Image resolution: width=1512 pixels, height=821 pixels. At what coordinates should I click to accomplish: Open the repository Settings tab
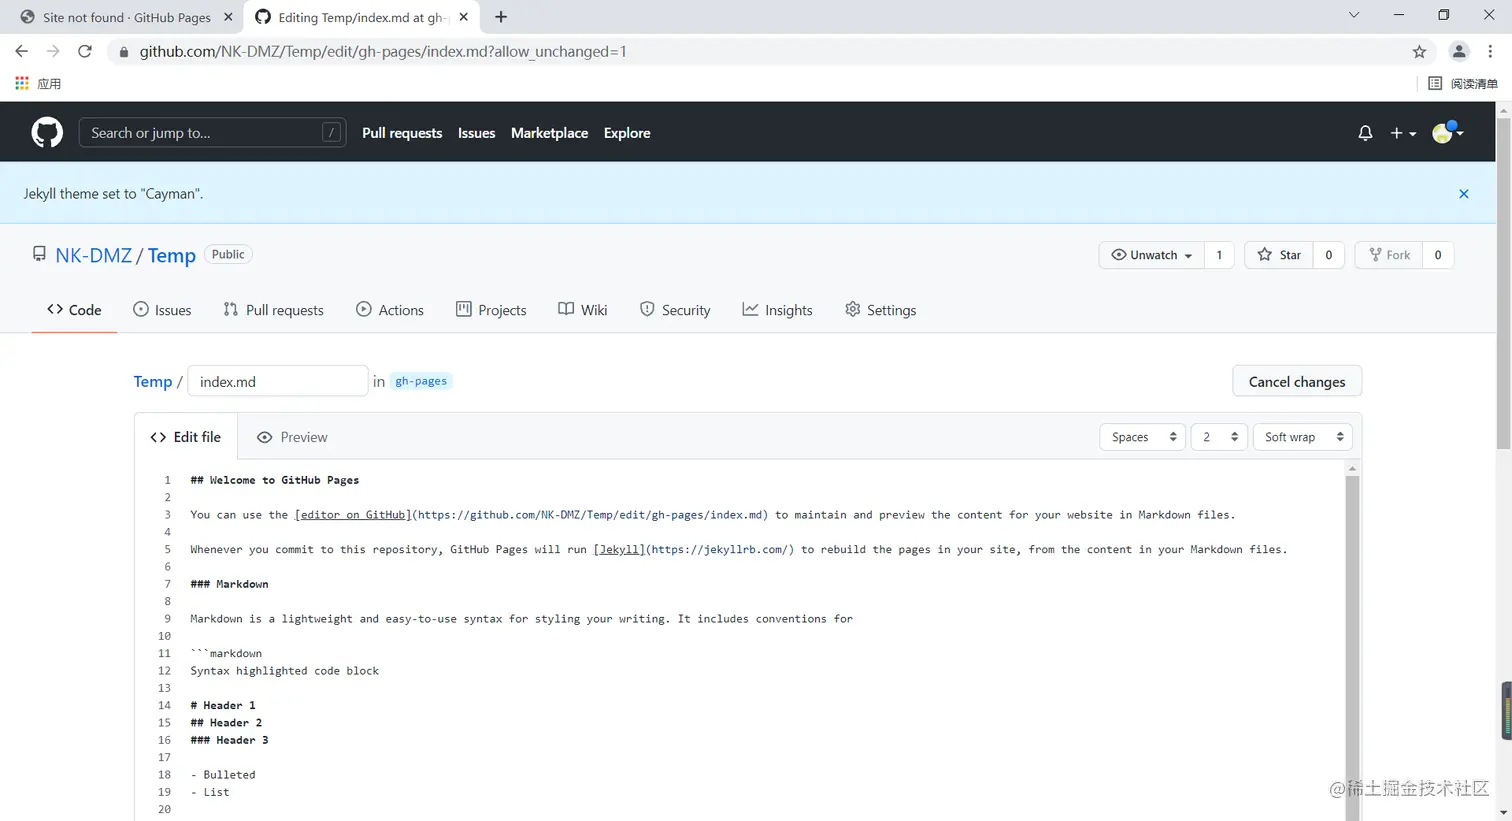click(880, 310)
